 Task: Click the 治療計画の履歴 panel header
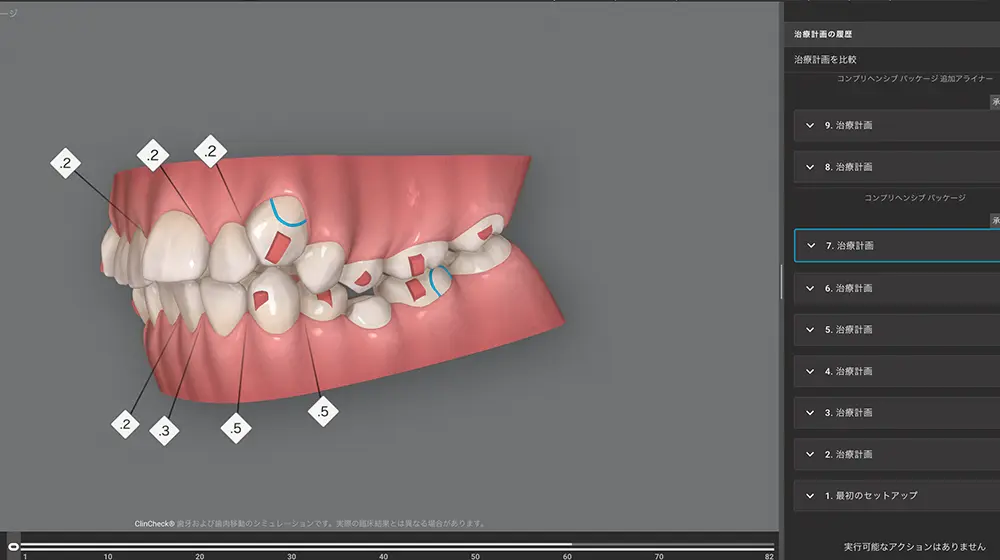(x=823, y=33)
